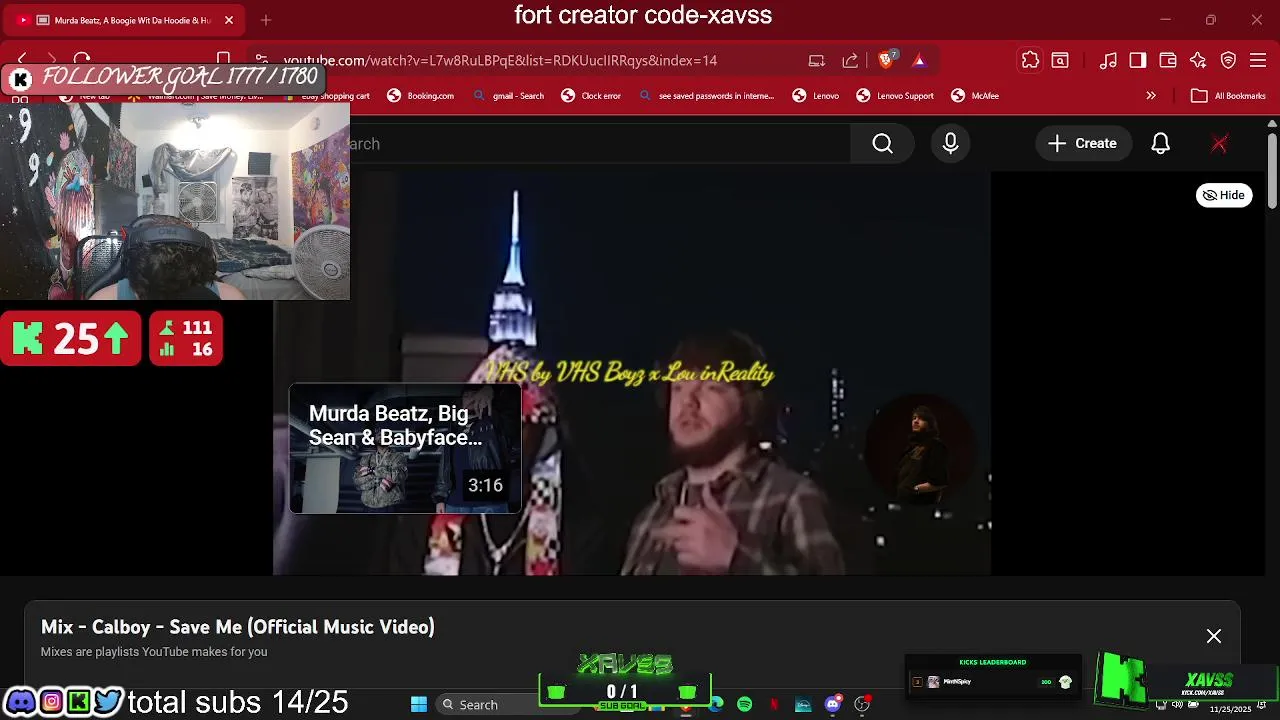
Task: Open a new tab with the plus button
Action: pyautogui.click(x=266, y=20)
